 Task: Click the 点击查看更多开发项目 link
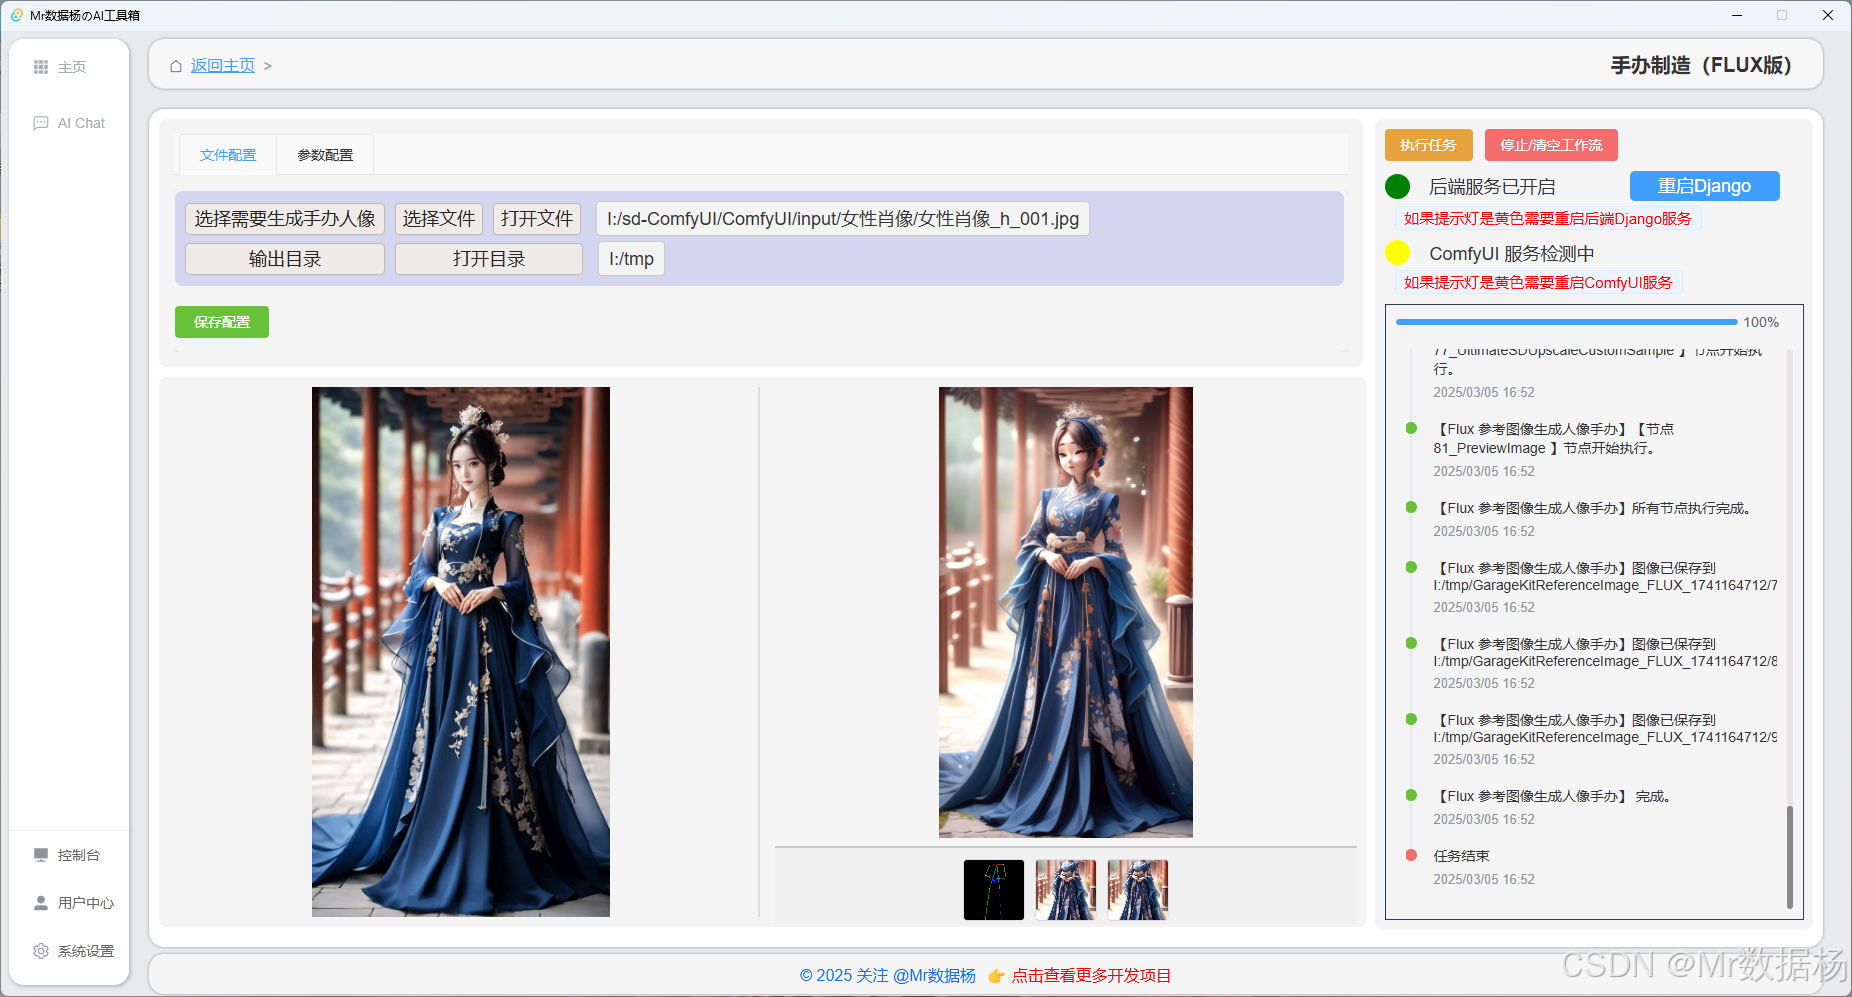1091,976
